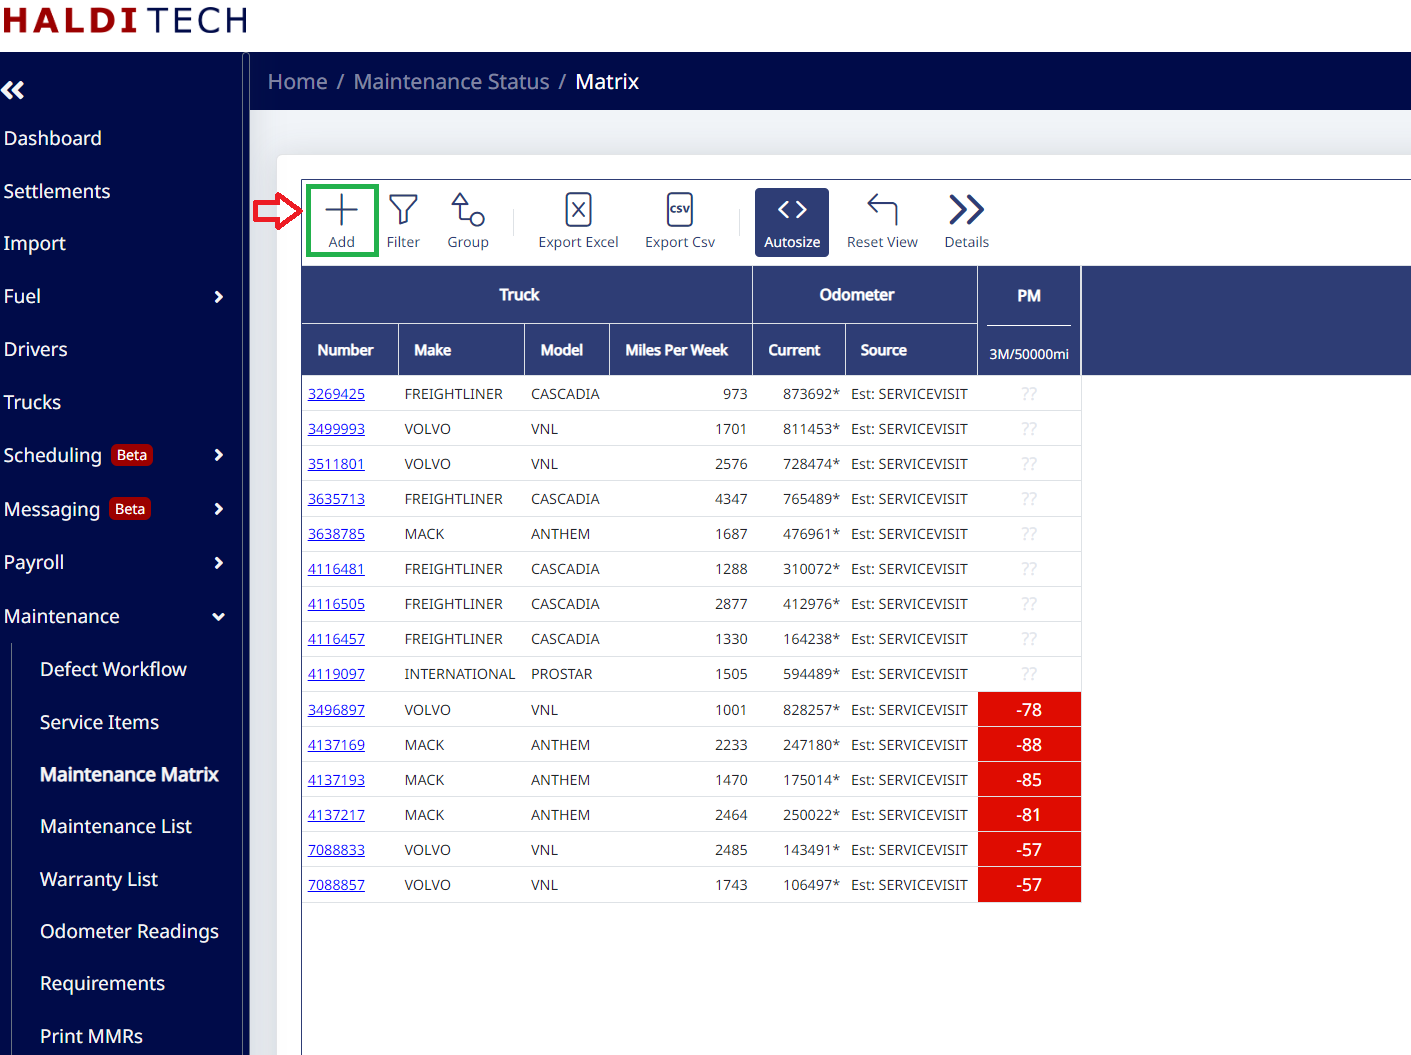Open truck number 4137217

point(336,815)
